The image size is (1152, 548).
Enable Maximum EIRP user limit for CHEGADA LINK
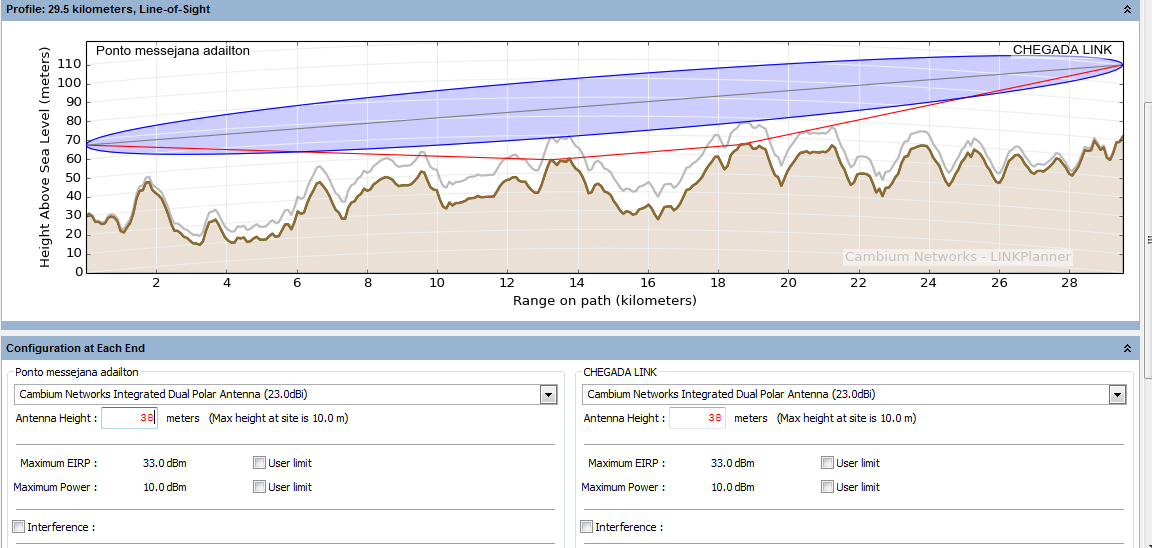827,463
